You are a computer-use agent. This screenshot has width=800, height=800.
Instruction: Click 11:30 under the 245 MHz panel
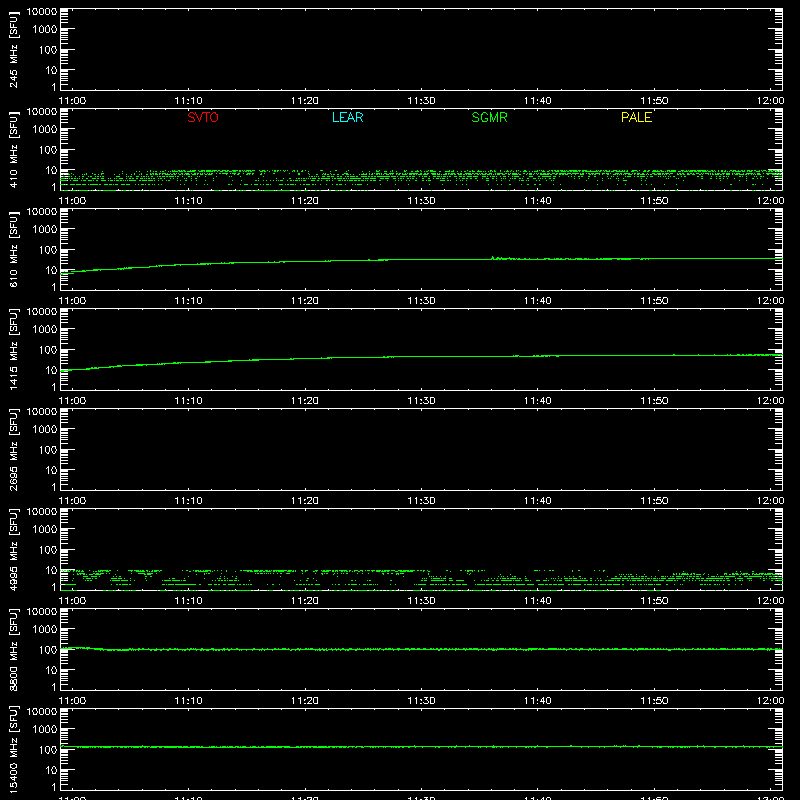coord(421,101)
